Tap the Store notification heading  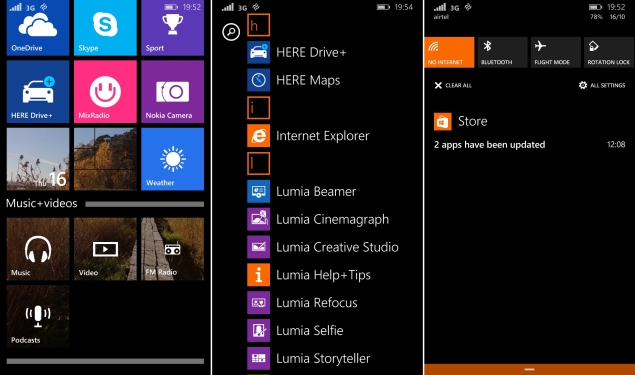coord(472,121)
